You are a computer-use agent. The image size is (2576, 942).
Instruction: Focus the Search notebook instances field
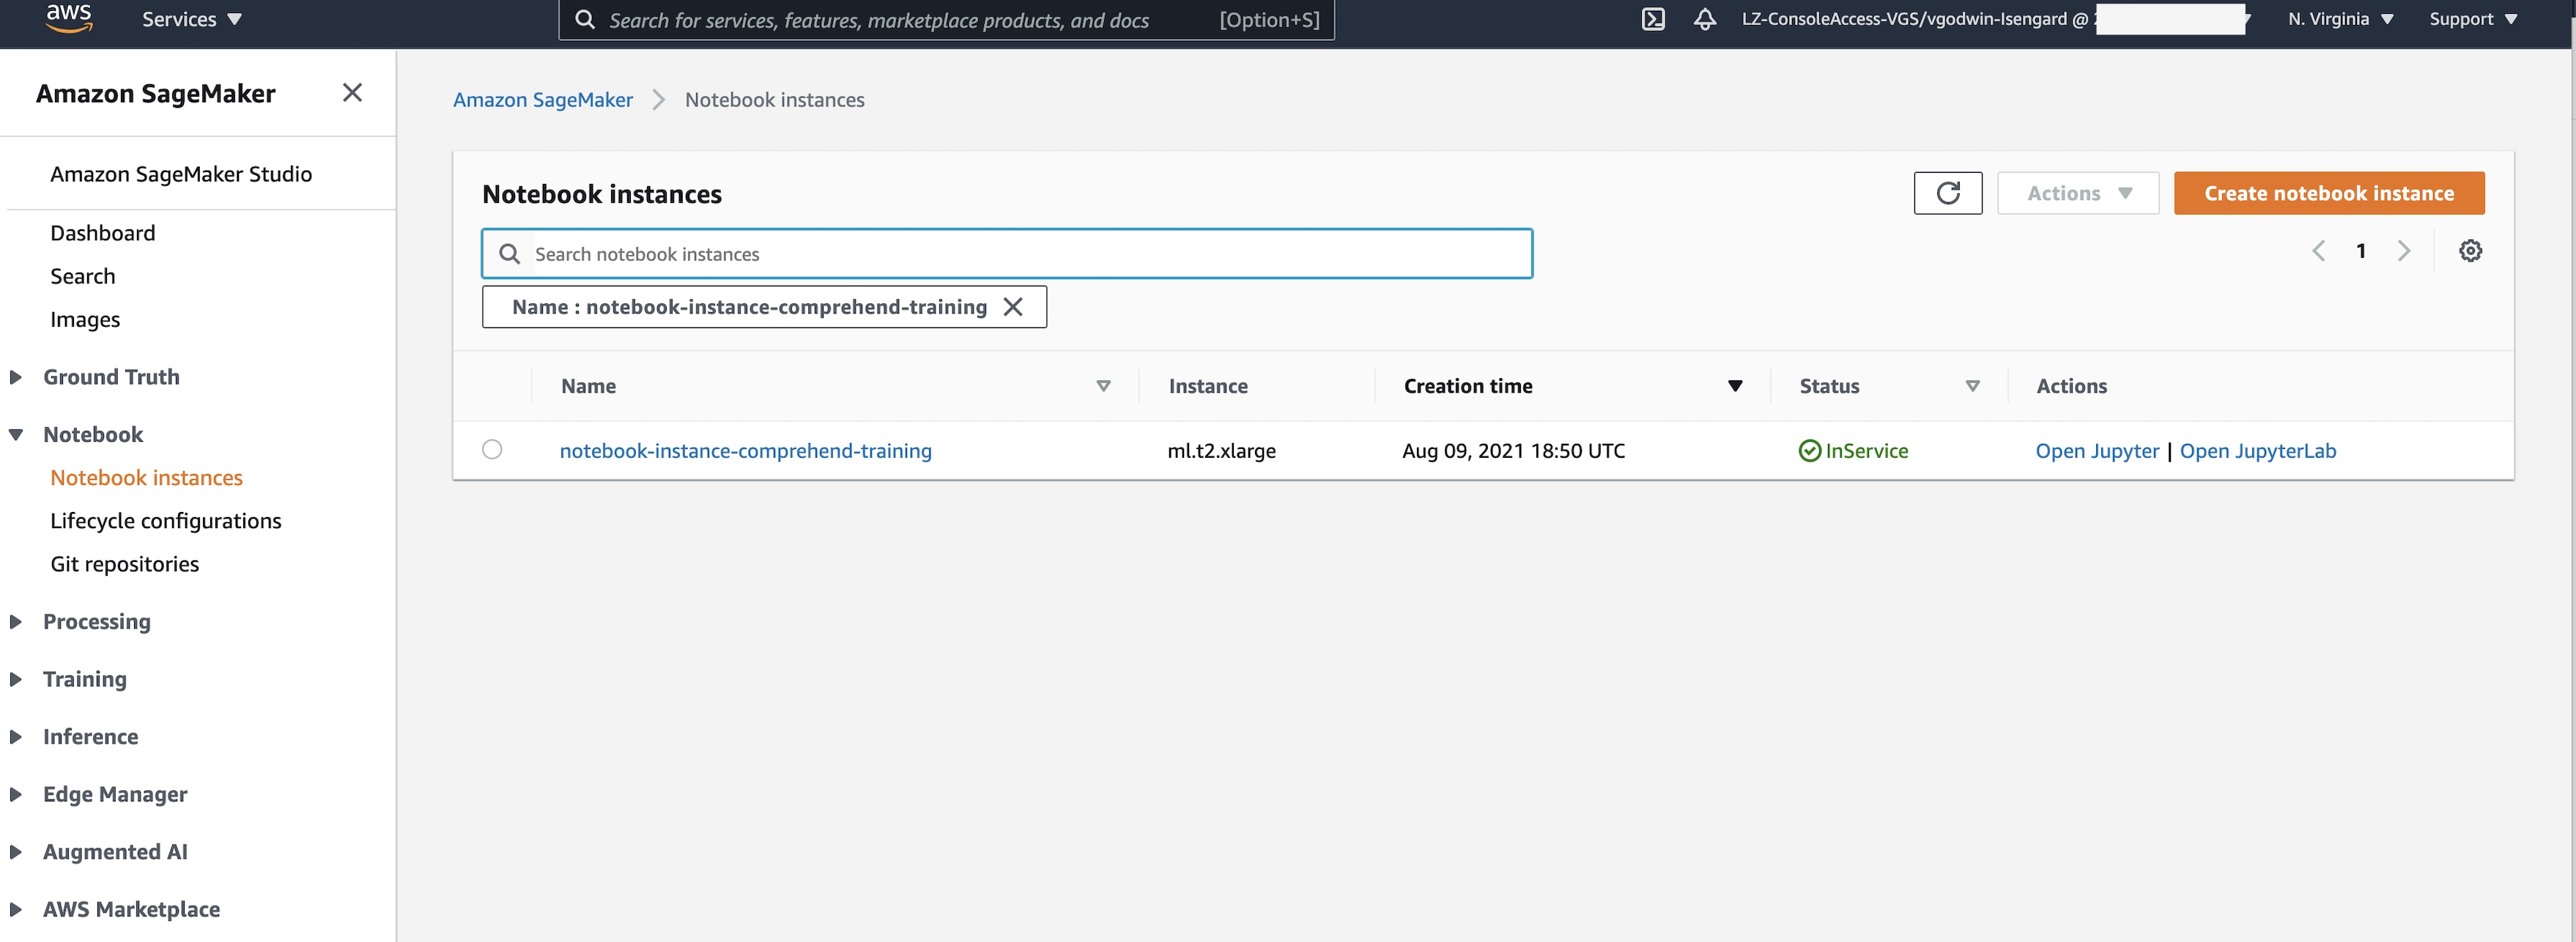tap(1007, 254)
